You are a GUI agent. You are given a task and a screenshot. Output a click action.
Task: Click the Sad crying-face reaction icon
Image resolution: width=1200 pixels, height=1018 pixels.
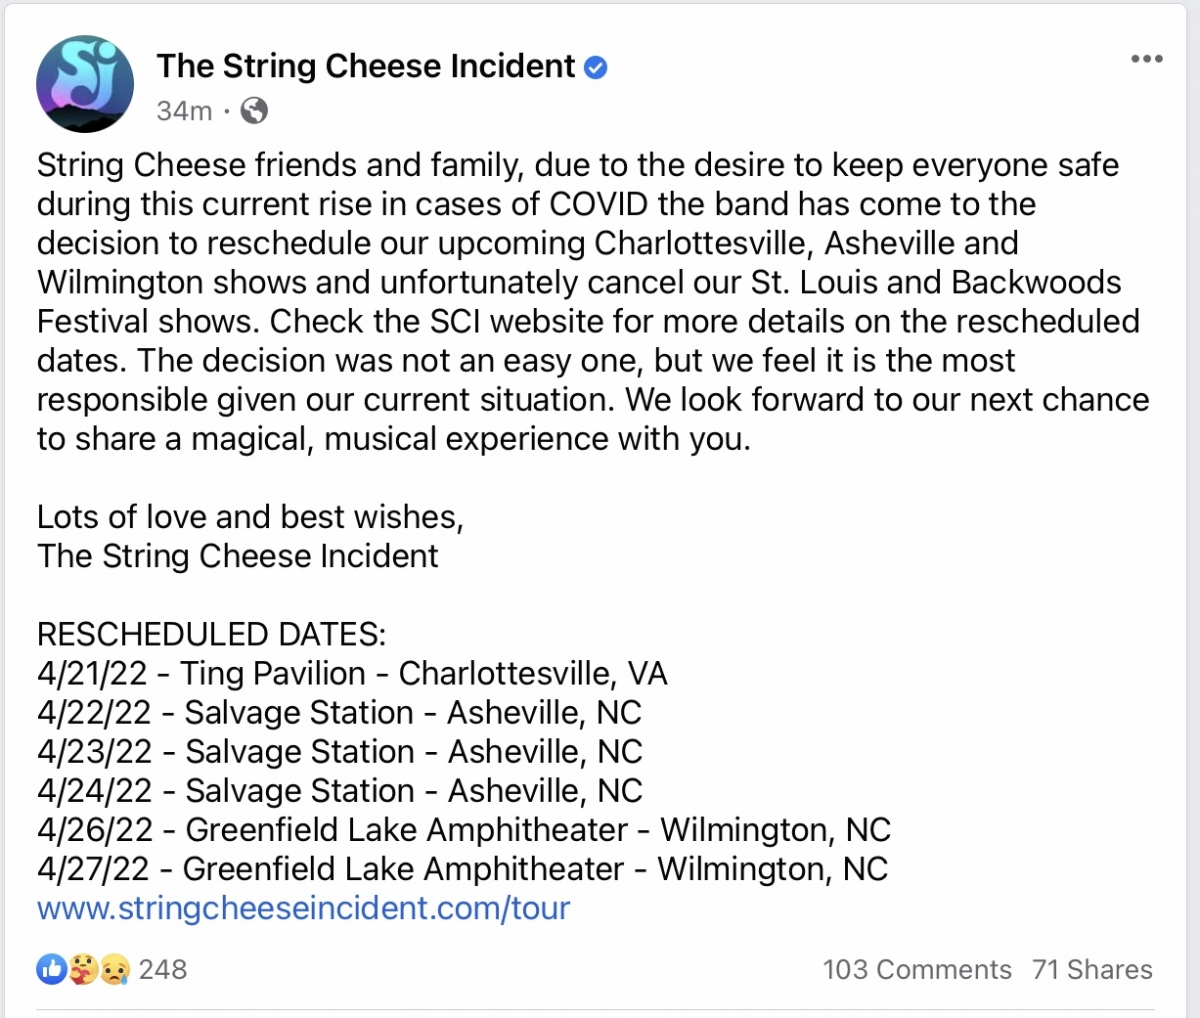coord(115,968)
